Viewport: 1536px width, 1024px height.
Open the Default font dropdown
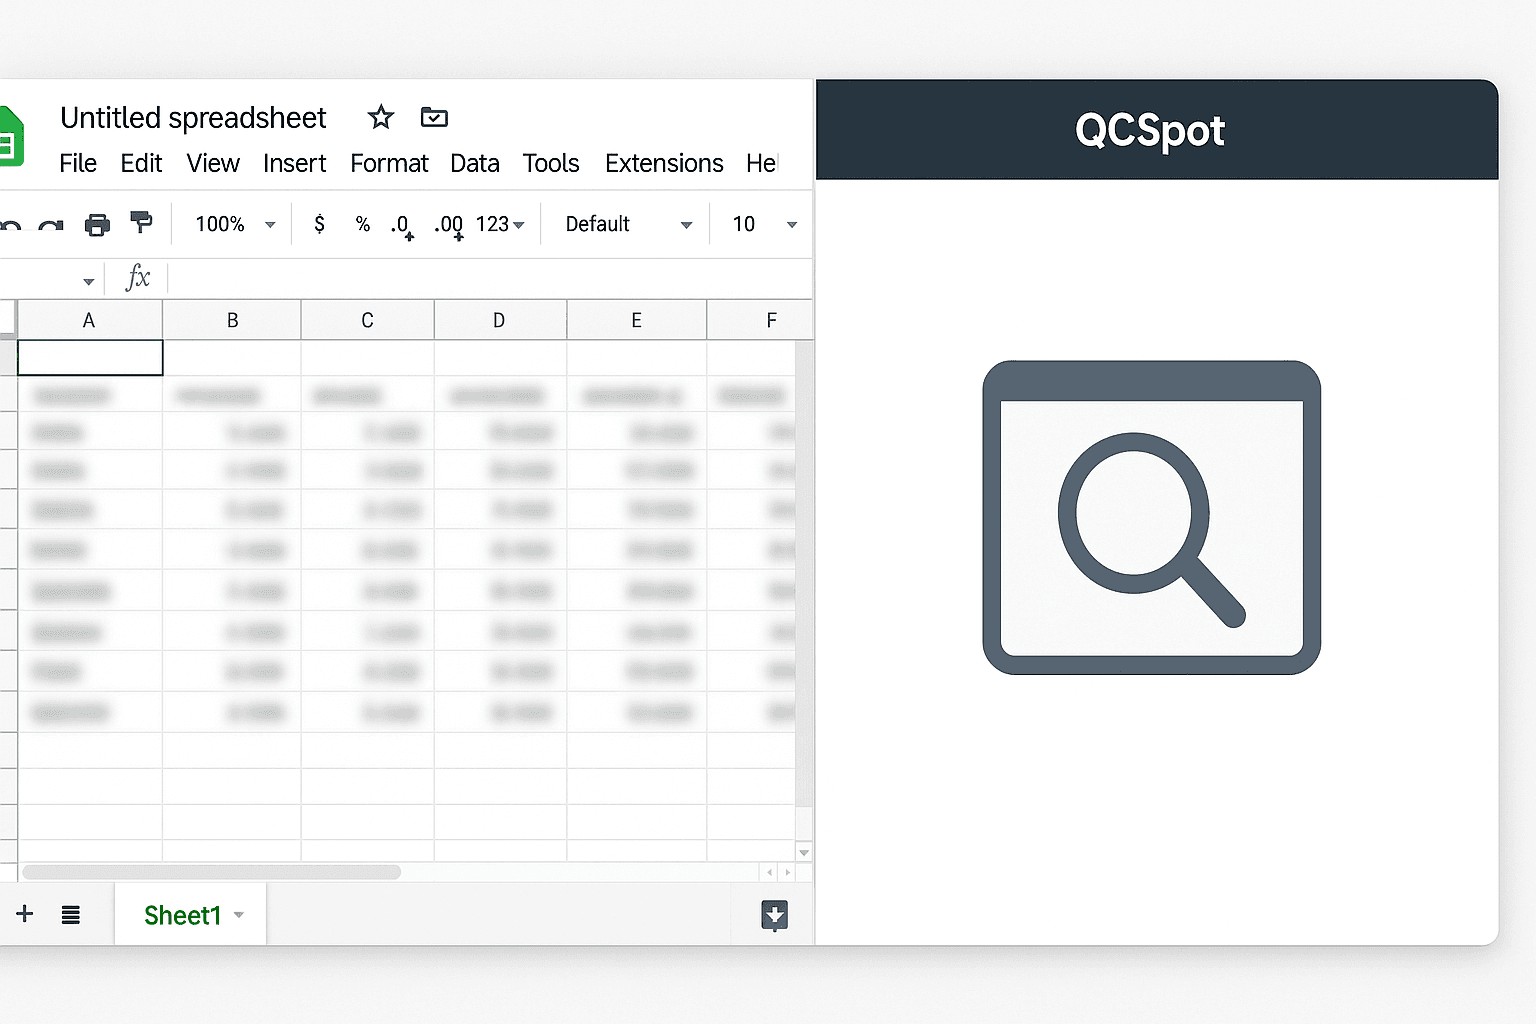point(627,224)
